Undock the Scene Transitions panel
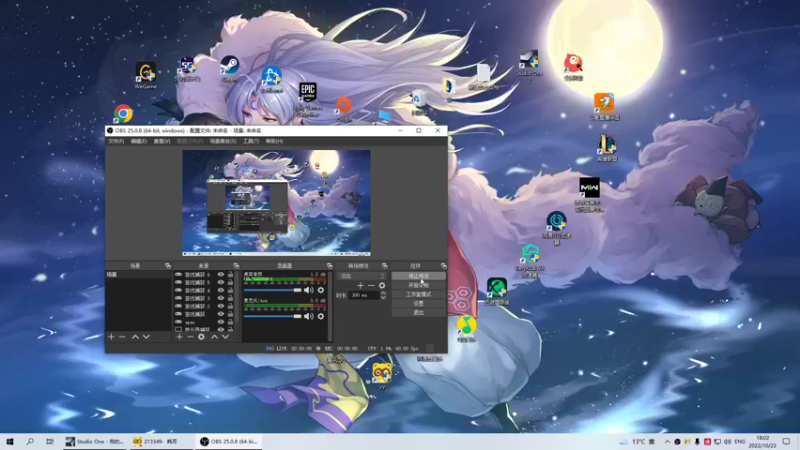This screenshot has height=450, width=800. (x=384, y=266)
